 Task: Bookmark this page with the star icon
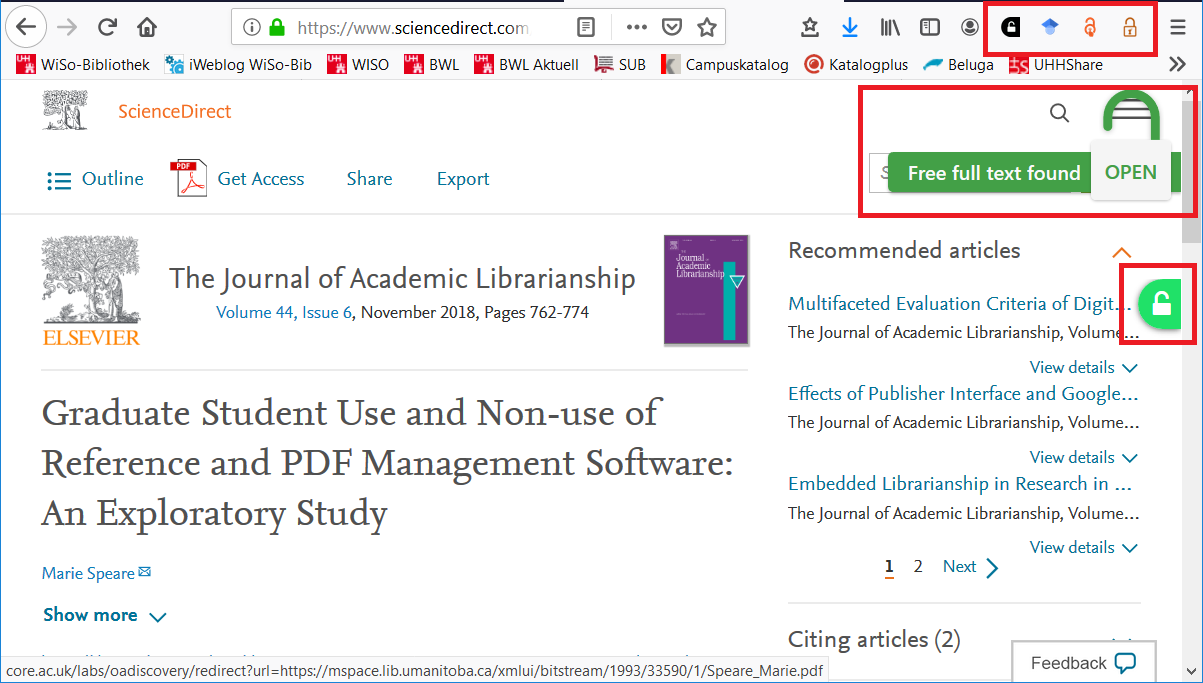coord(707,27)
